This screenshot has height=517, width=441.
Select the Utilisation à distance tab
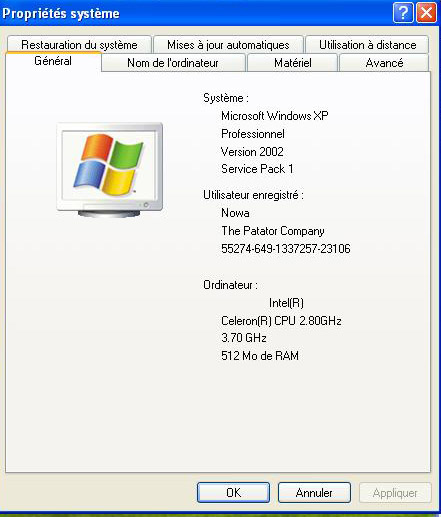click(x=367, y=45)
